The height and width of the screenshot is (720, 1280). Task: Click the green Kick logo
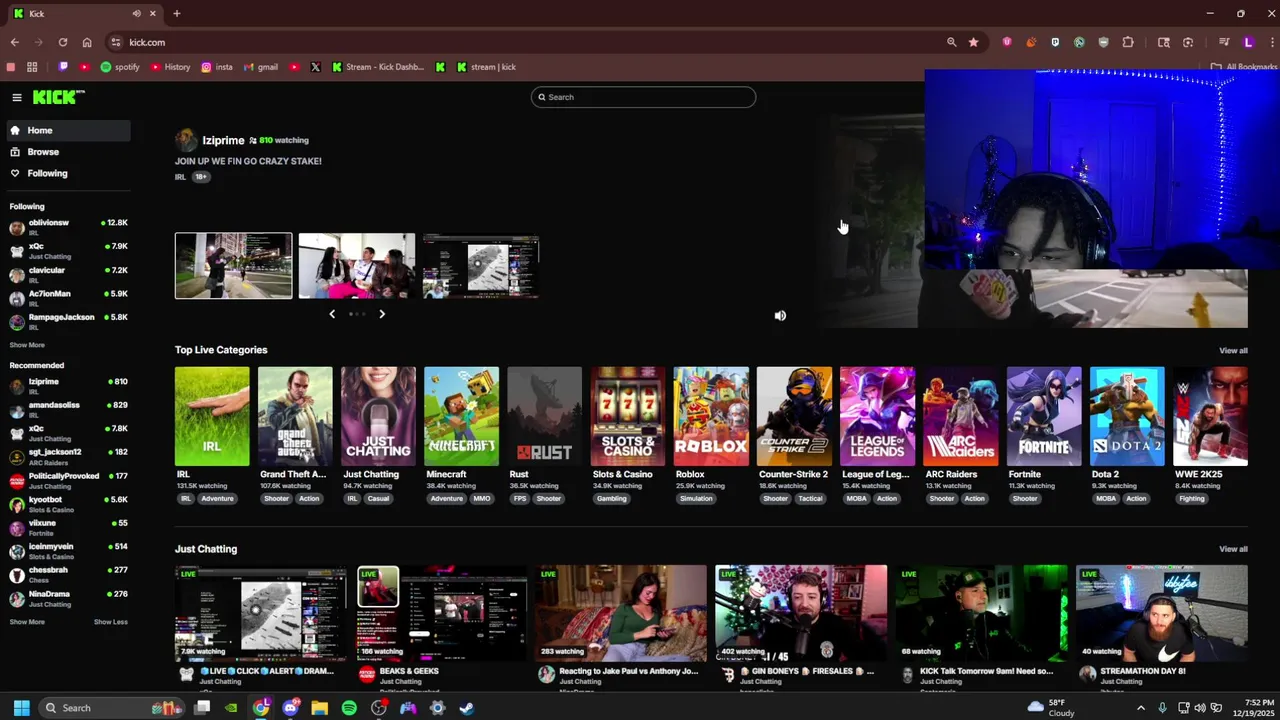[x=58, y=97]
